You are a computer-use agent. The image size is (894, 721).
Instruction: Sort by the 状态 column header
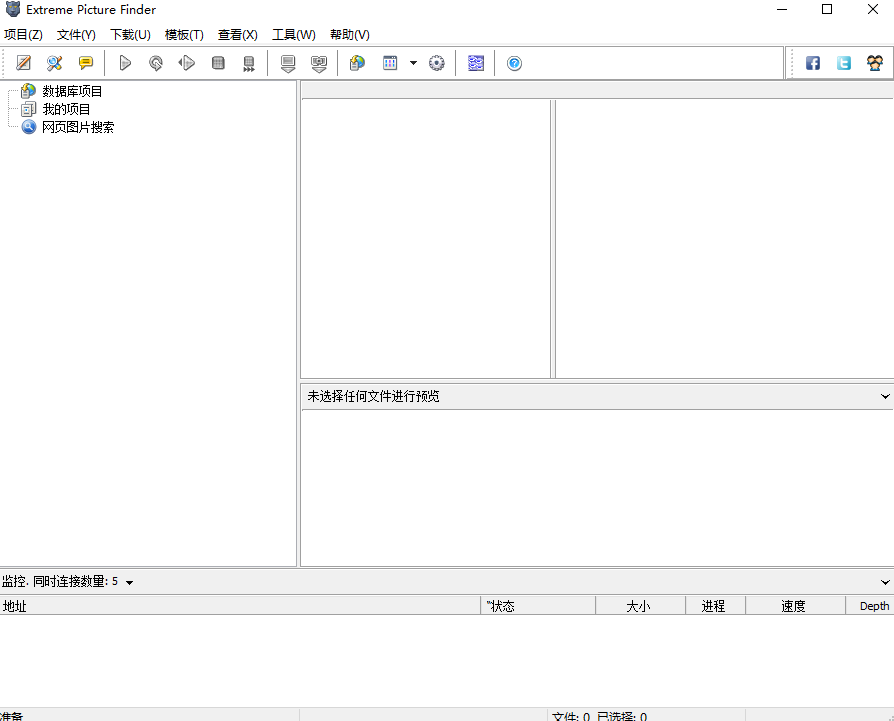[x=538, y=606]
